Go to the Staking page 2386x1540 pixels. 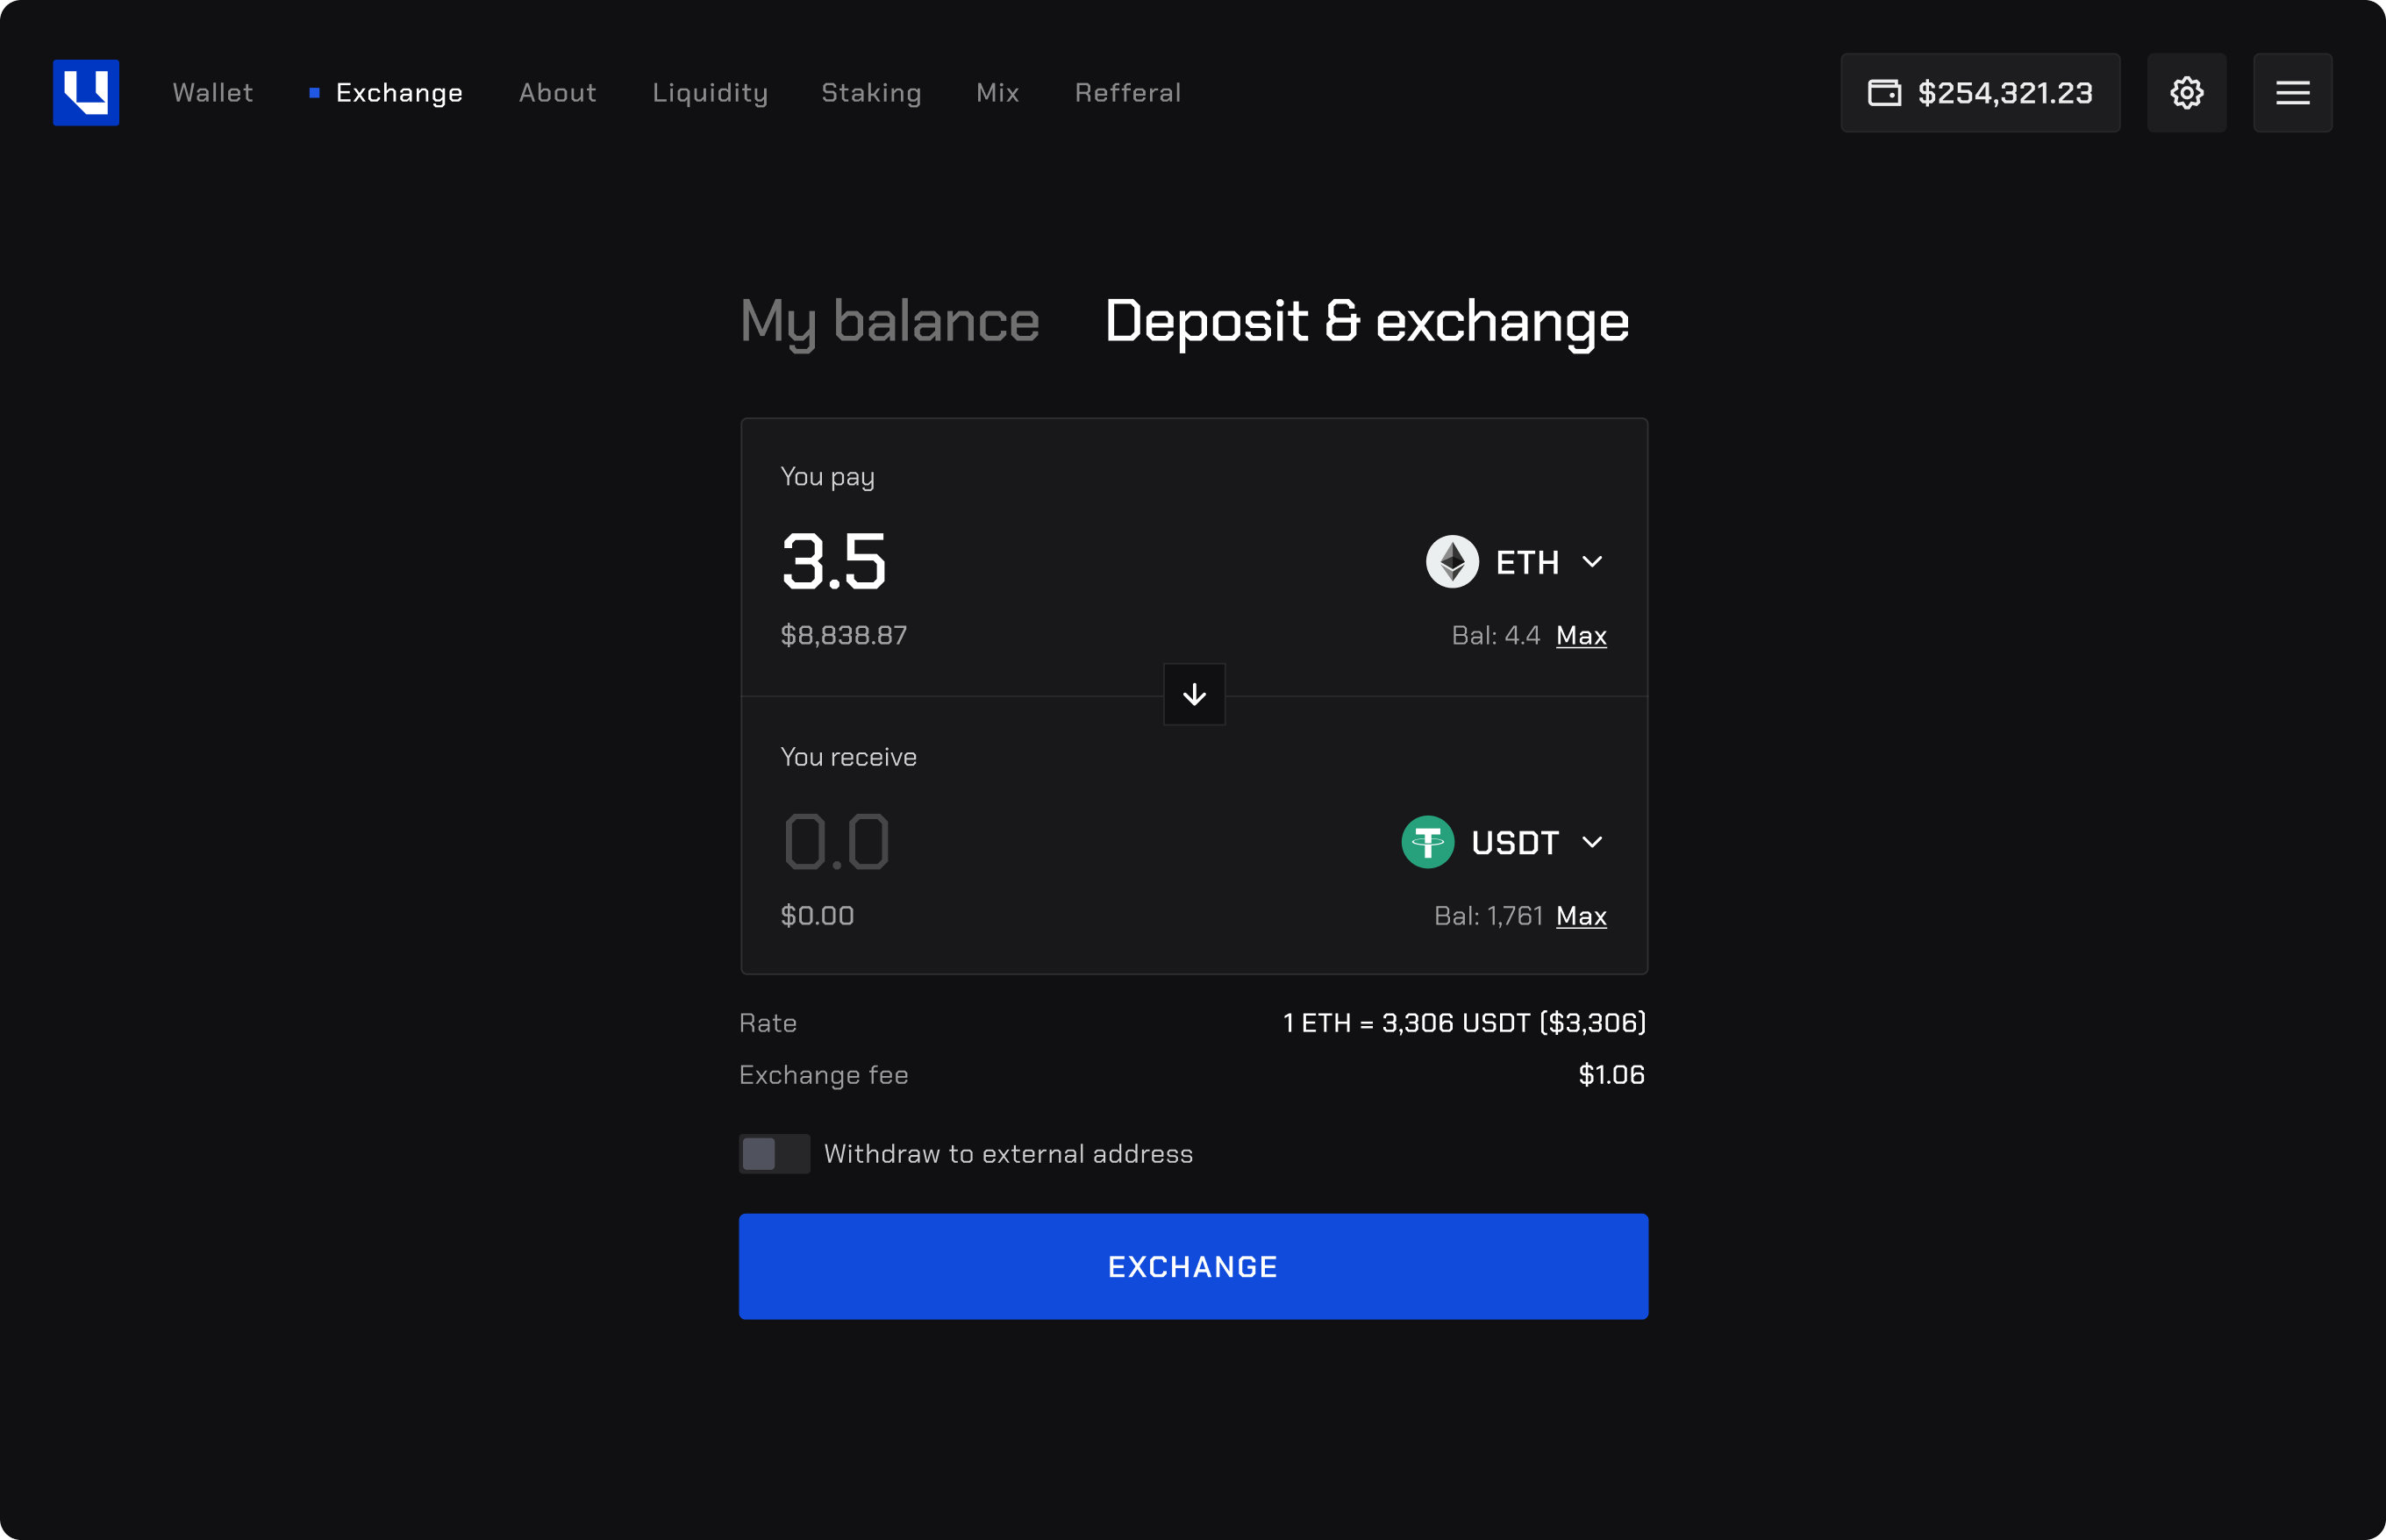[871, 93]
